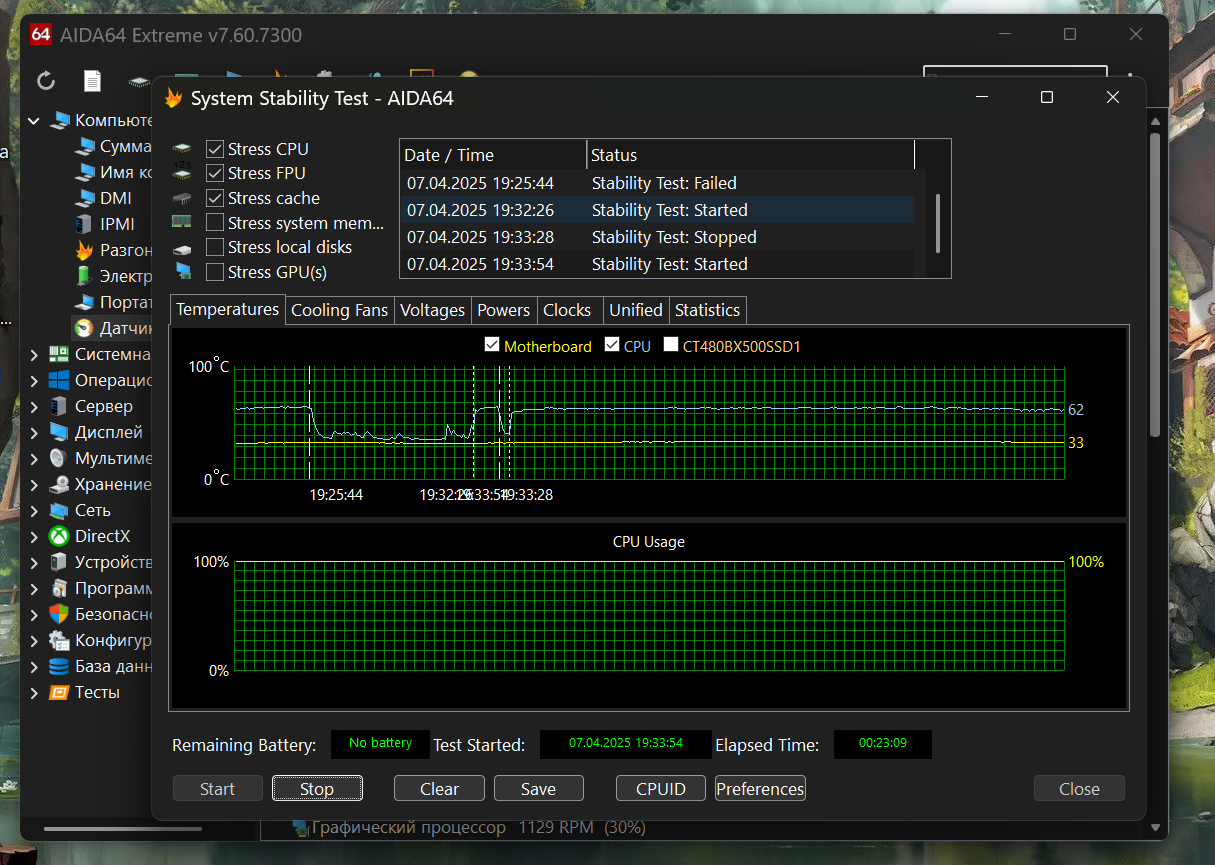Click the flame Разгон icon in tree

click(85, 250)
